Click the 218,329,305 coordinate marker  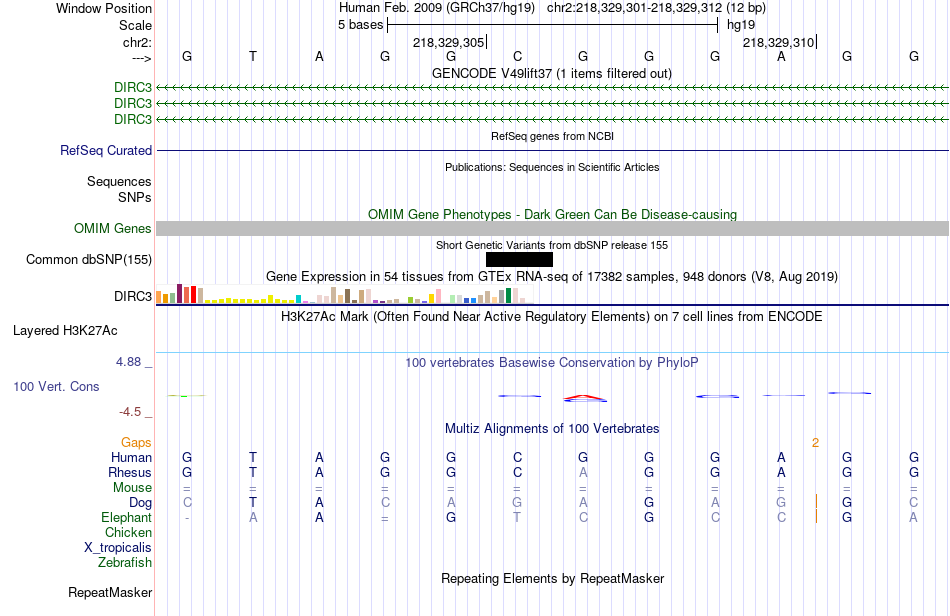pyautogui.click(x=449, y=42)
